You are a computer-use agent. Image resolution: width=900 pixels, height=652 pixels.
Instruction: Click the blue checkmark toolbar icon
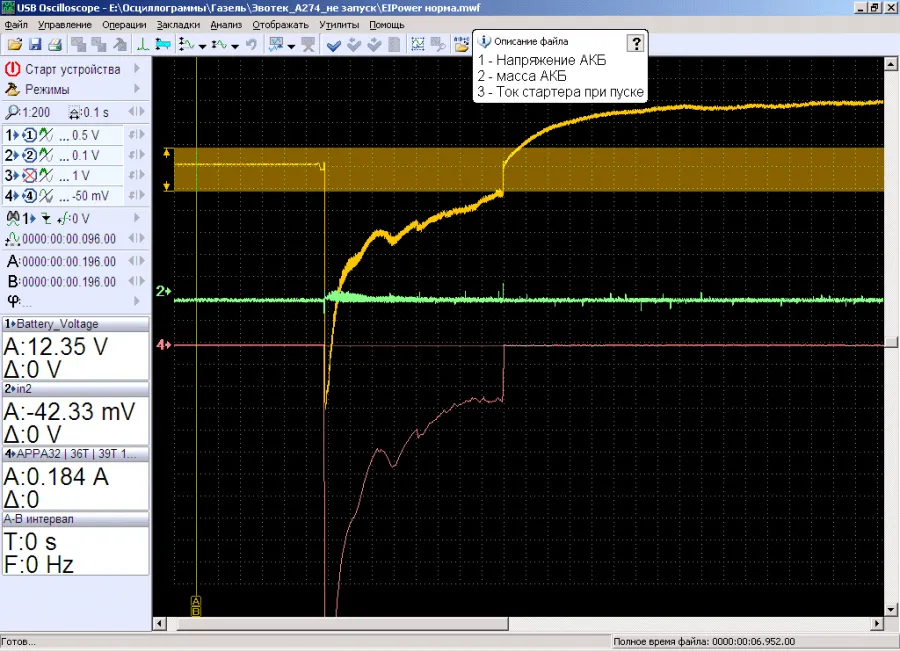tap(333, 45)
